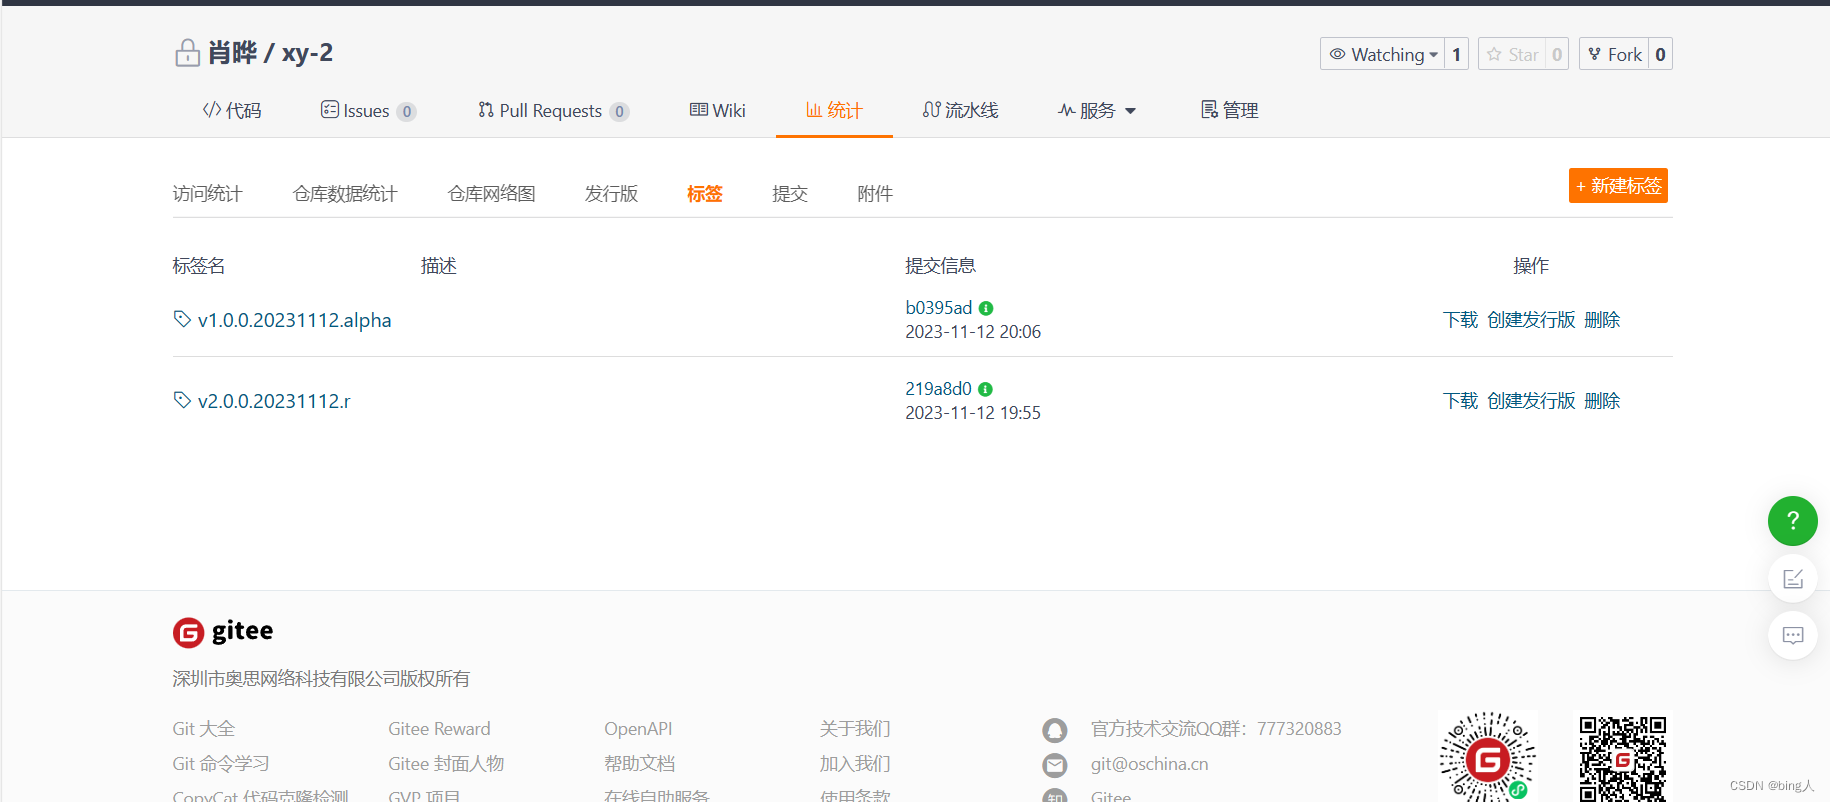
Task: Delete the v2.0.0.20231112.r tag
Action: pos(1602,401)
